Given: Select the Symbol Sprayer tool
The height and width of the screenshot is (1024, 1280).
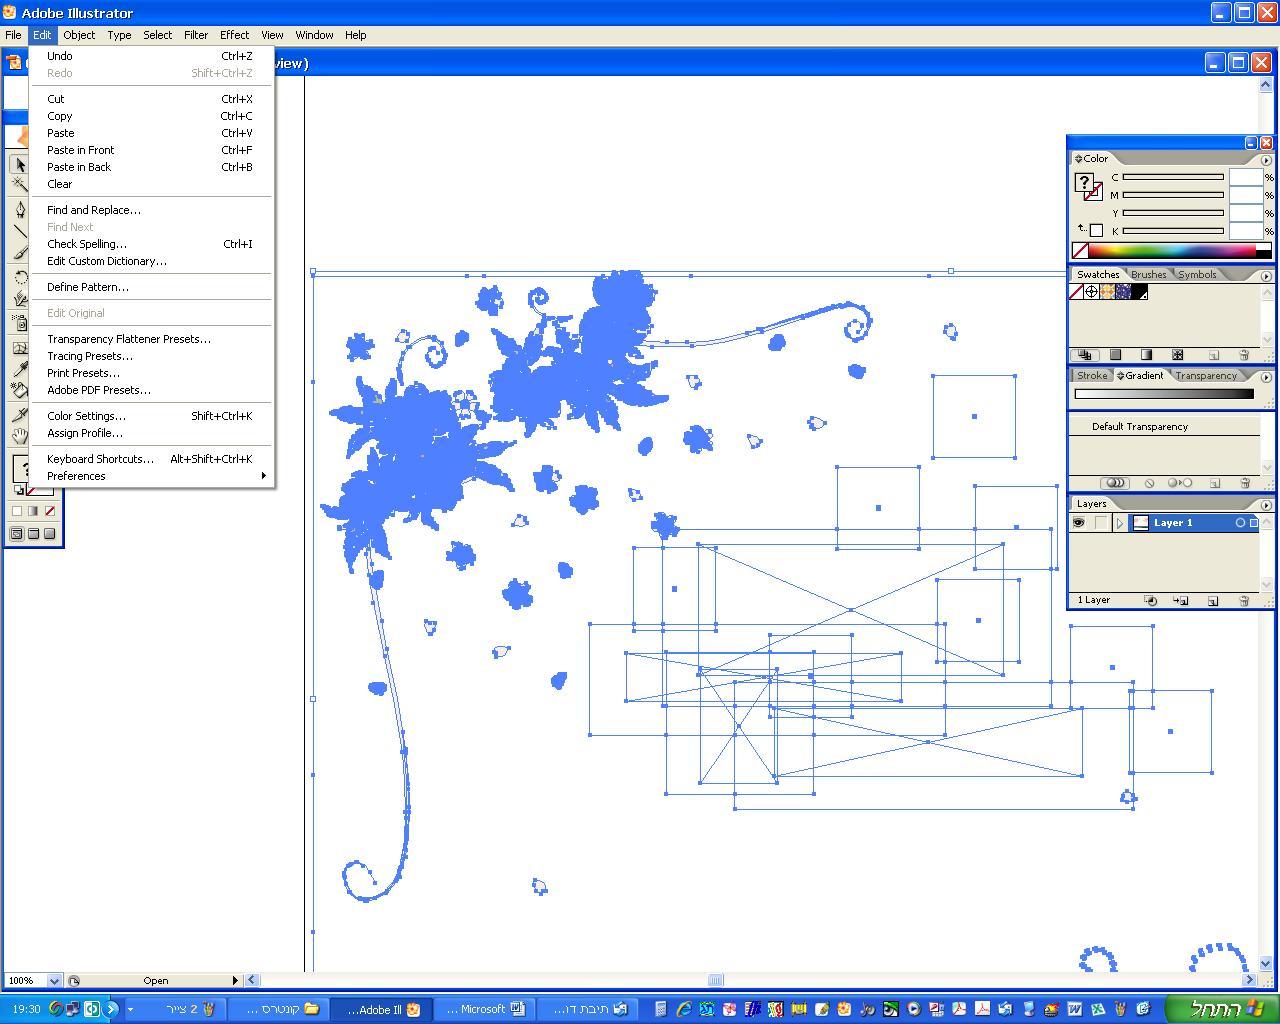Looking at the screenshot, I should pyautogui.click(x=19, y=323).
